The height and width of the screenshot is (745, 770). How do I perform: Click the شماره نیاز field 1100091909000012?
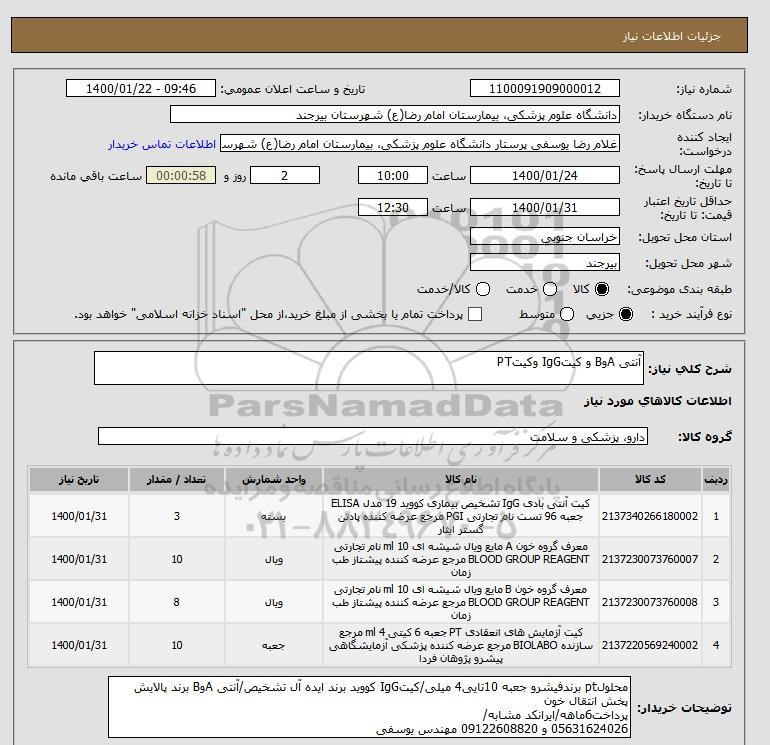tap(545, 88)
